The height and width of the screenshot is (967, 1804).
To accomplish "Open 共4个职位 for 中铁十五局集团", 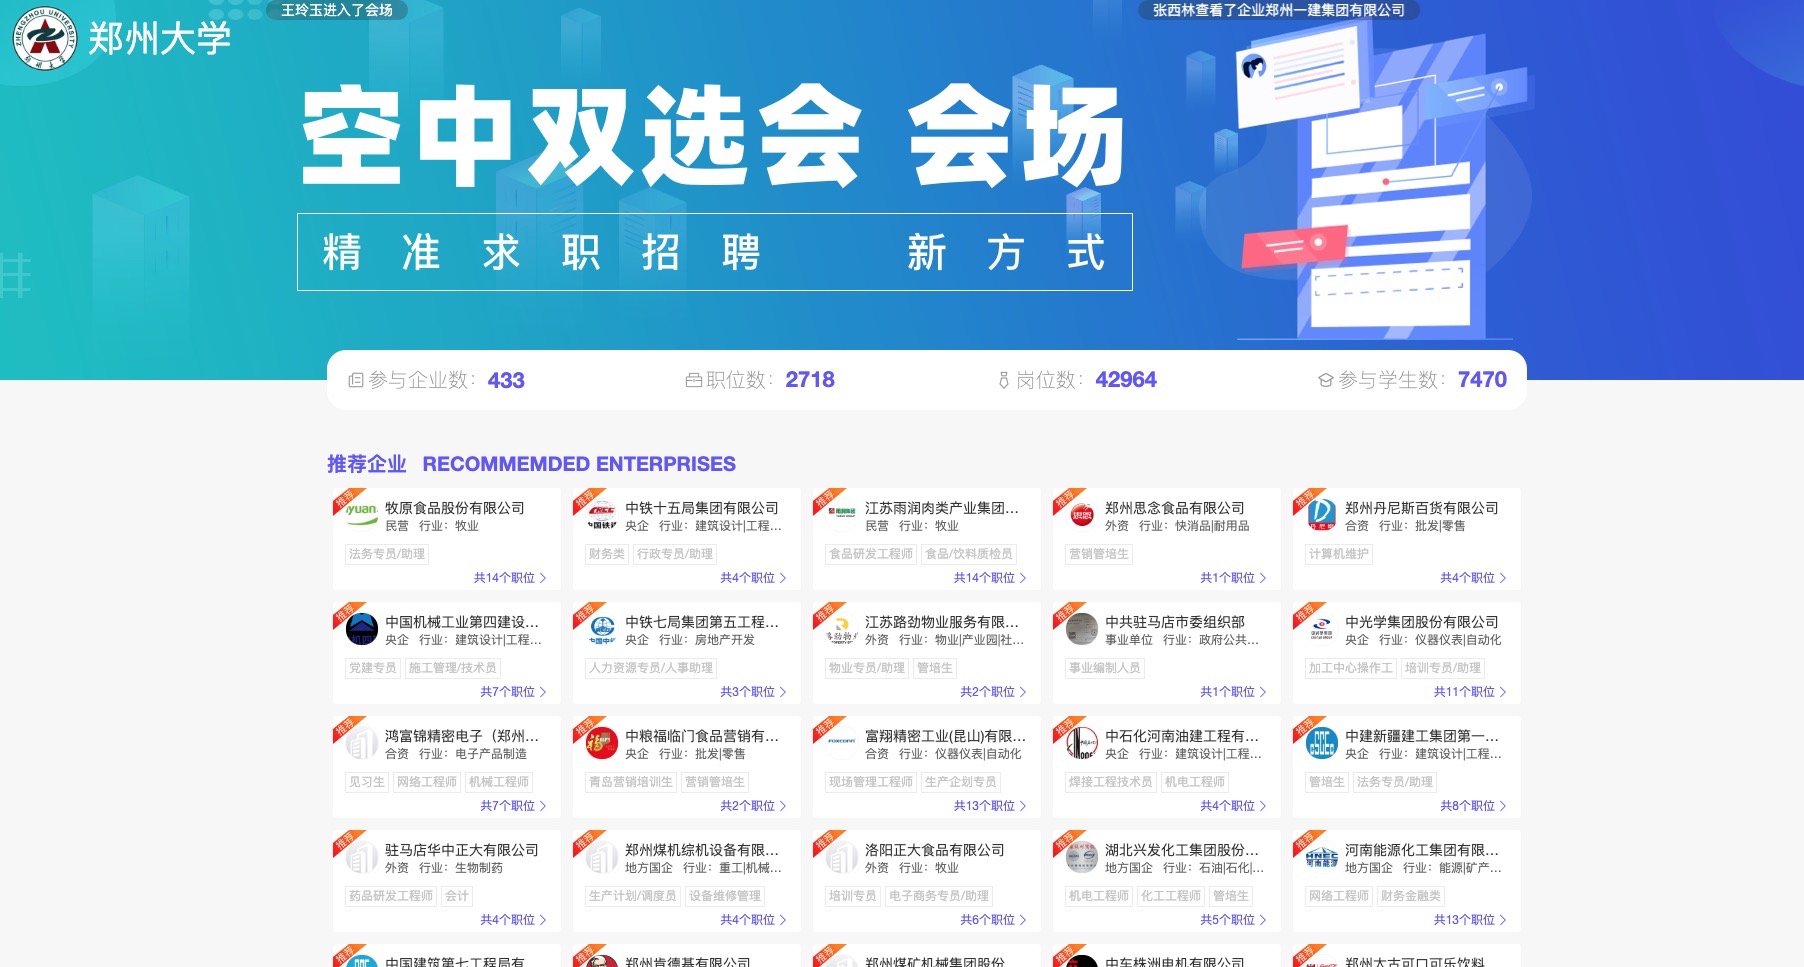I will tap(753, 578).
